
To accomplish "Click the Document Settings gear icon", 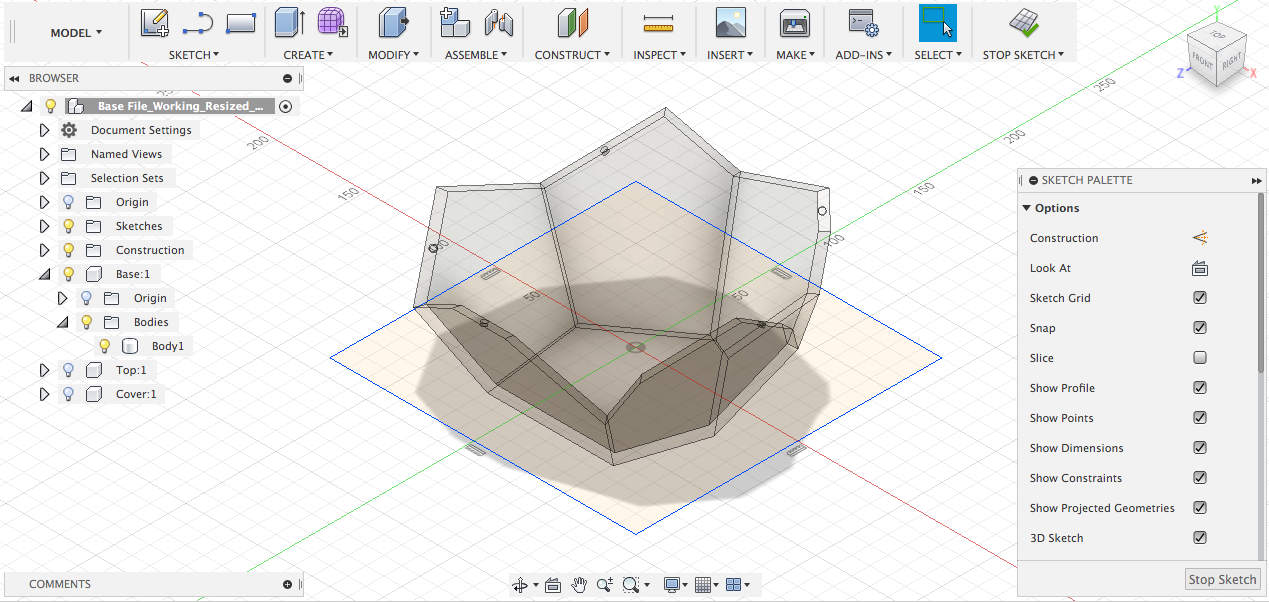I will click(x=69, y=130).
